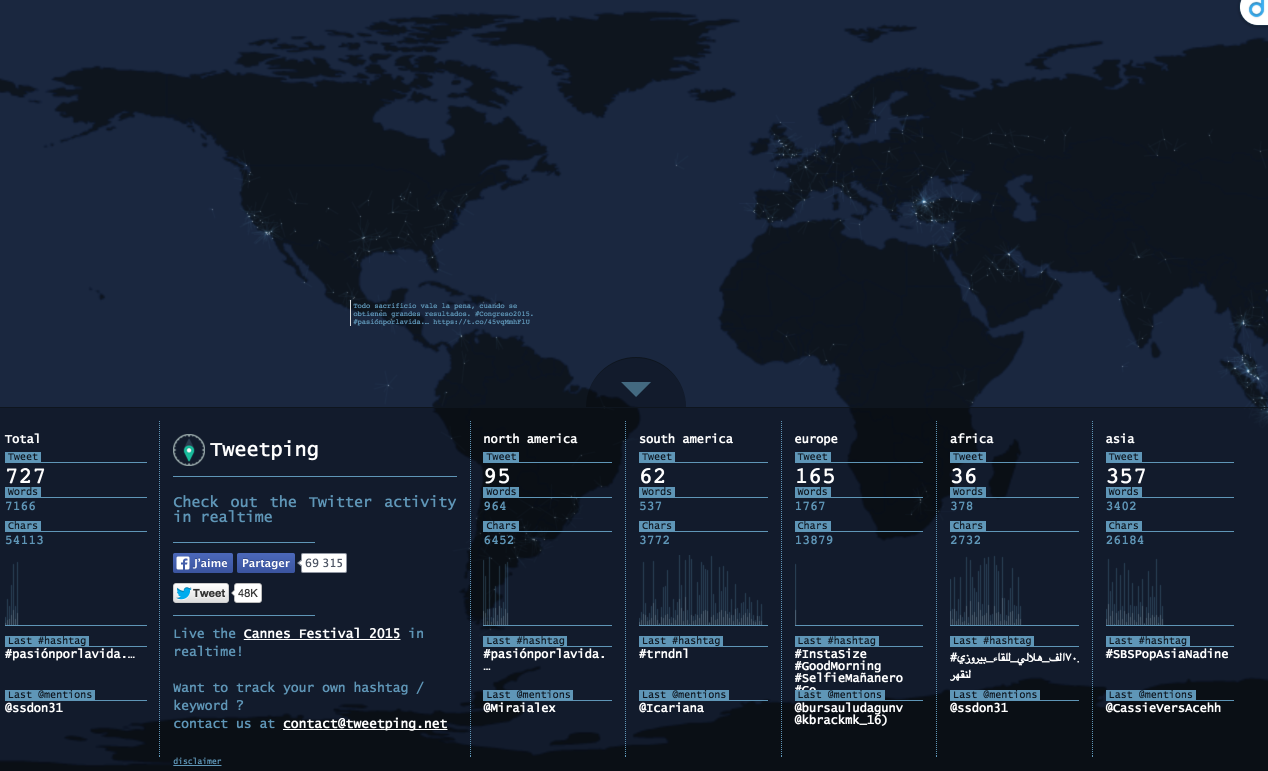This screenshot has height=771, width=1268.
Task: Click the @Miraialex mention
Action: [520, 708]
